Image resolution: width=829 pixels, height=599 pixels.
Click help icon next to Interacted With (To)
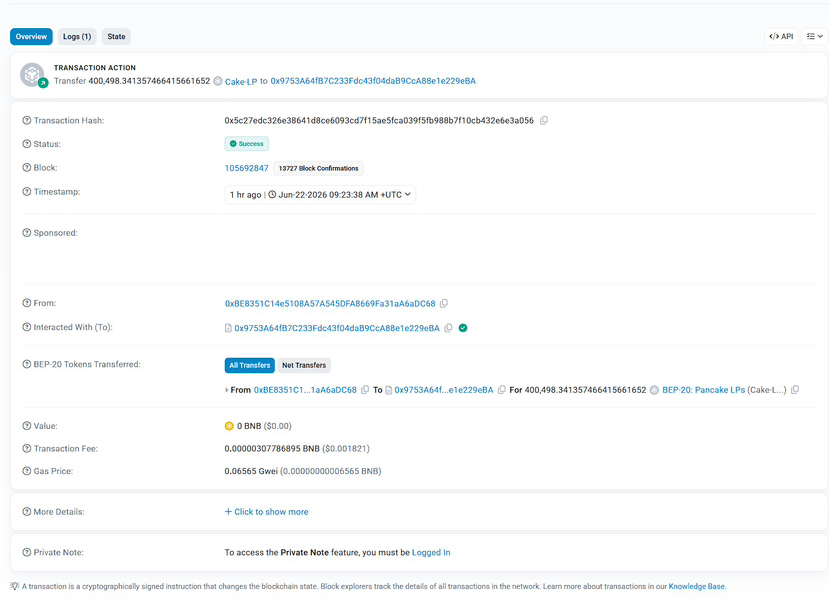point(26,327)
